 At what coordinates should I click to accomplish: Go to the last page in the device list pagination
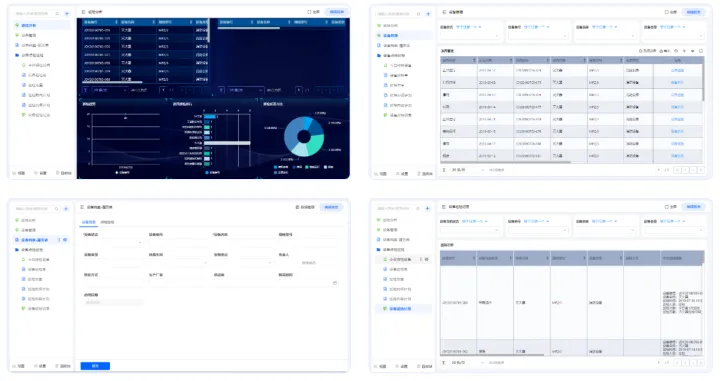(x=701, y=170)
